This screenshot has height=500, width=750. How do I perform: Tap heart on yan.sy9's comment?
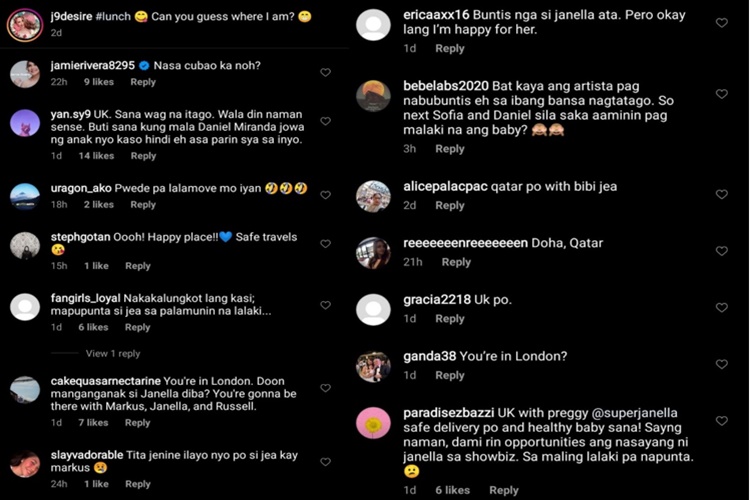(x=325, y=121)
